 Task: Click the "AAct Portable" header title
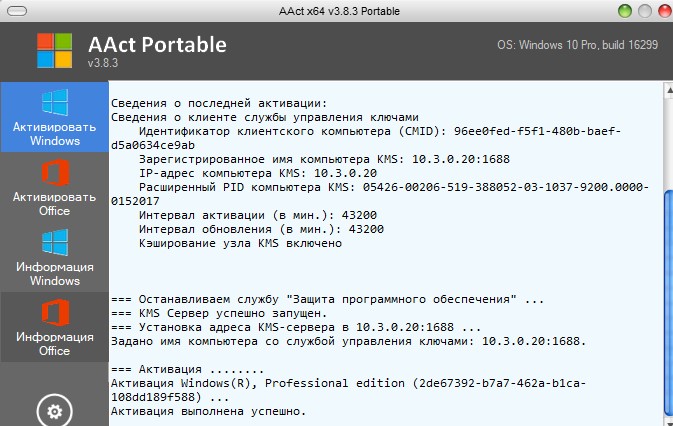click(x=156, y=45)
